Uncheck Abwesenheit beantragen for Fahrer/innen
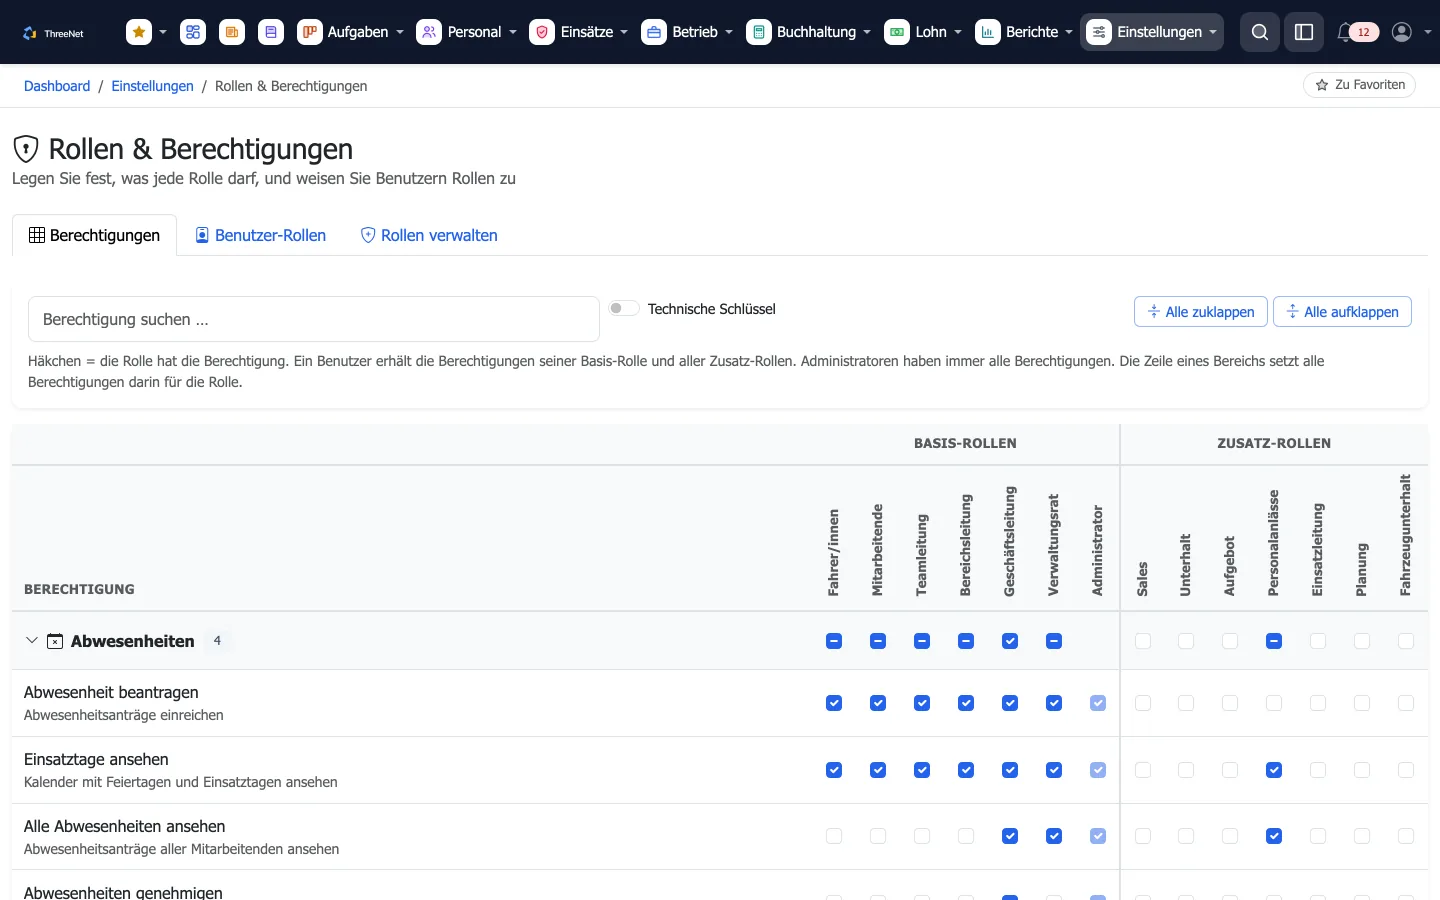The width and height of the screenshot is (1440, 900). (x=834, y=703)
